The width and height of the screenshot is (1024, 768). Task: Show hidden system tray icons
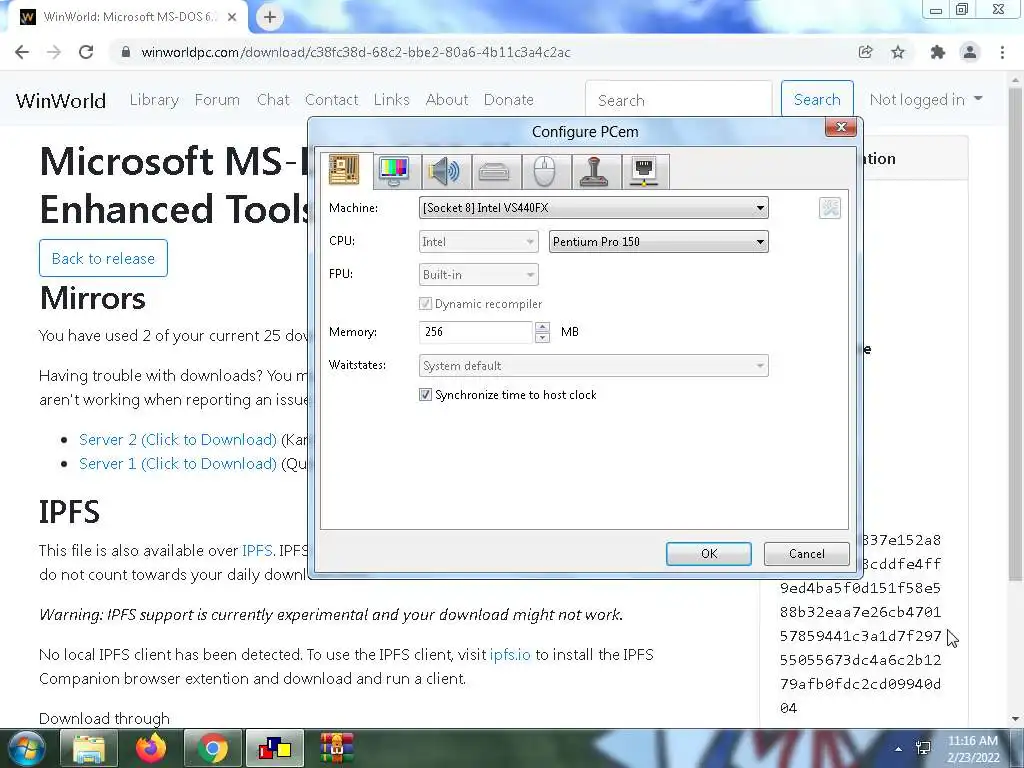click(x=899, y=749)
